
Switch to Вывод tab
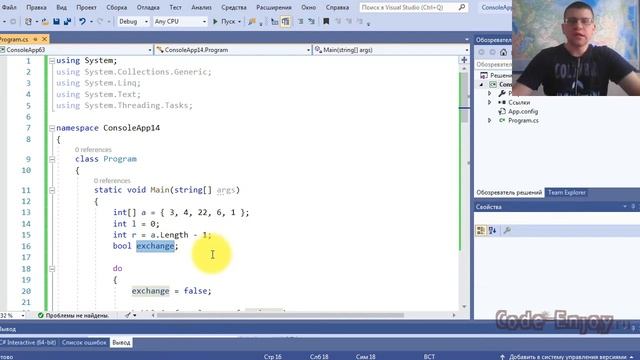pyautogui.click(x=121, y=342)
